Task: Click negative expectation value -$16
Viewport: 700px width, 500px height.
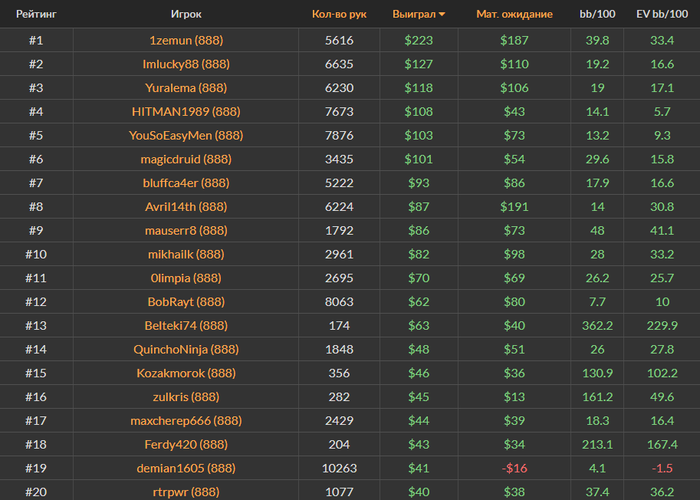Action: coord(514,468)
